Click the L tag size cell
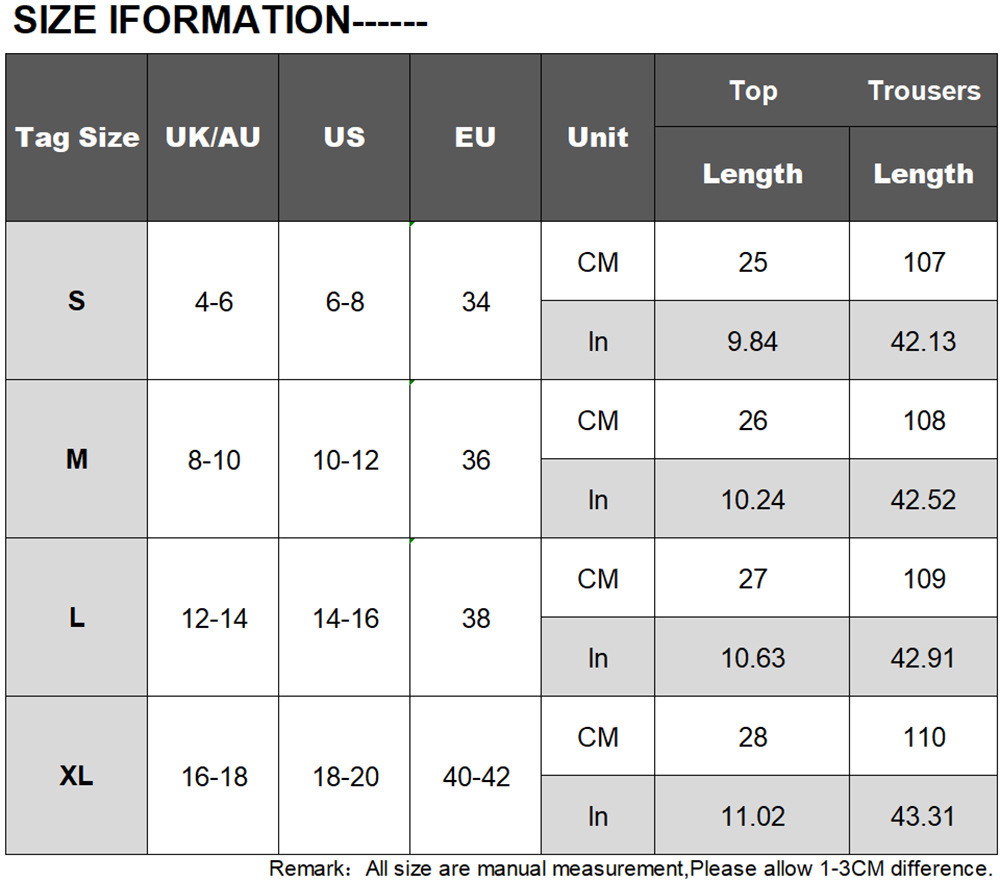The height and width of the screenshot is (881, 1000). 77,618
